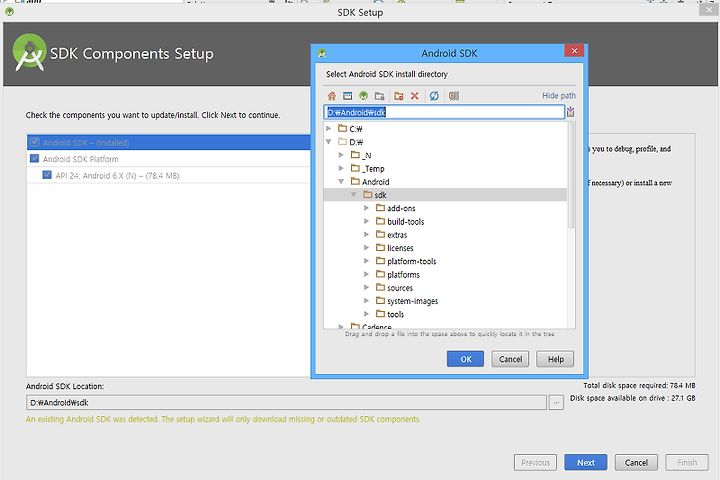Click the Previous wizard button

(x=535, y=462)
